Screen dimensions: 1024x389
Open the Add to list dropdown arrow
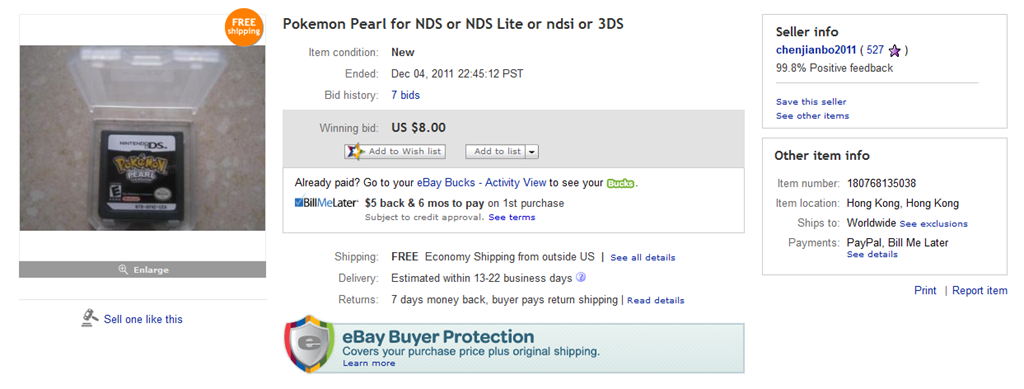point(532,151)
